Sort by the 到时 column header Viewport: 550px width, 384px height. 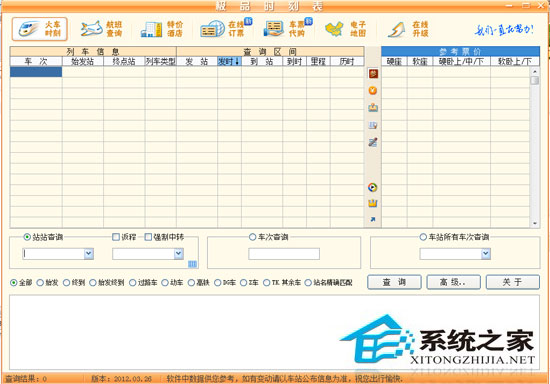tap(294, 61)
